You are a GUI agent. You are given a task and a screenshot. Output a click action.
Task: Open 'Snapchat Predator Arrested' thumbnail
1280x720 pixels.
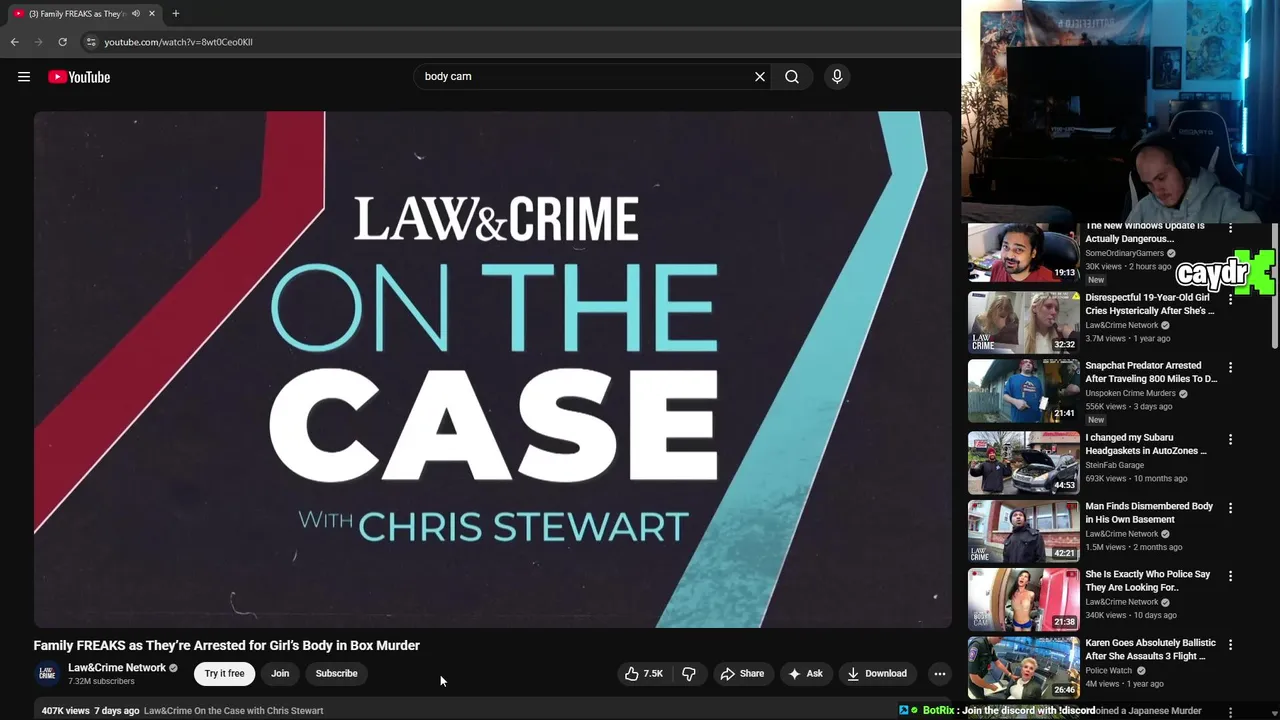coord(1023,391)
